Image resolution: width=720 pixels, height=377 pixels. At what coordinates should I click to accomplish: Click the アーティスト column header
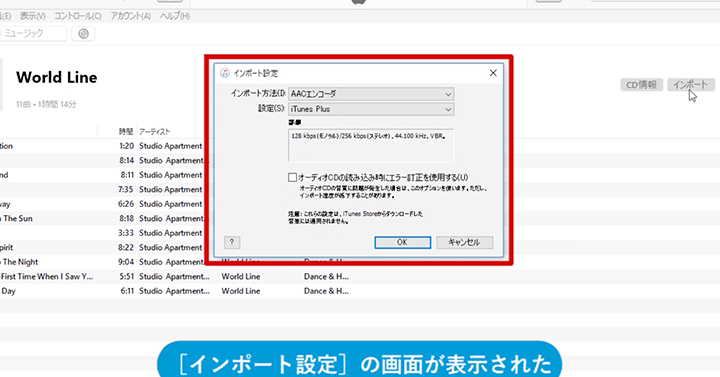155,131
